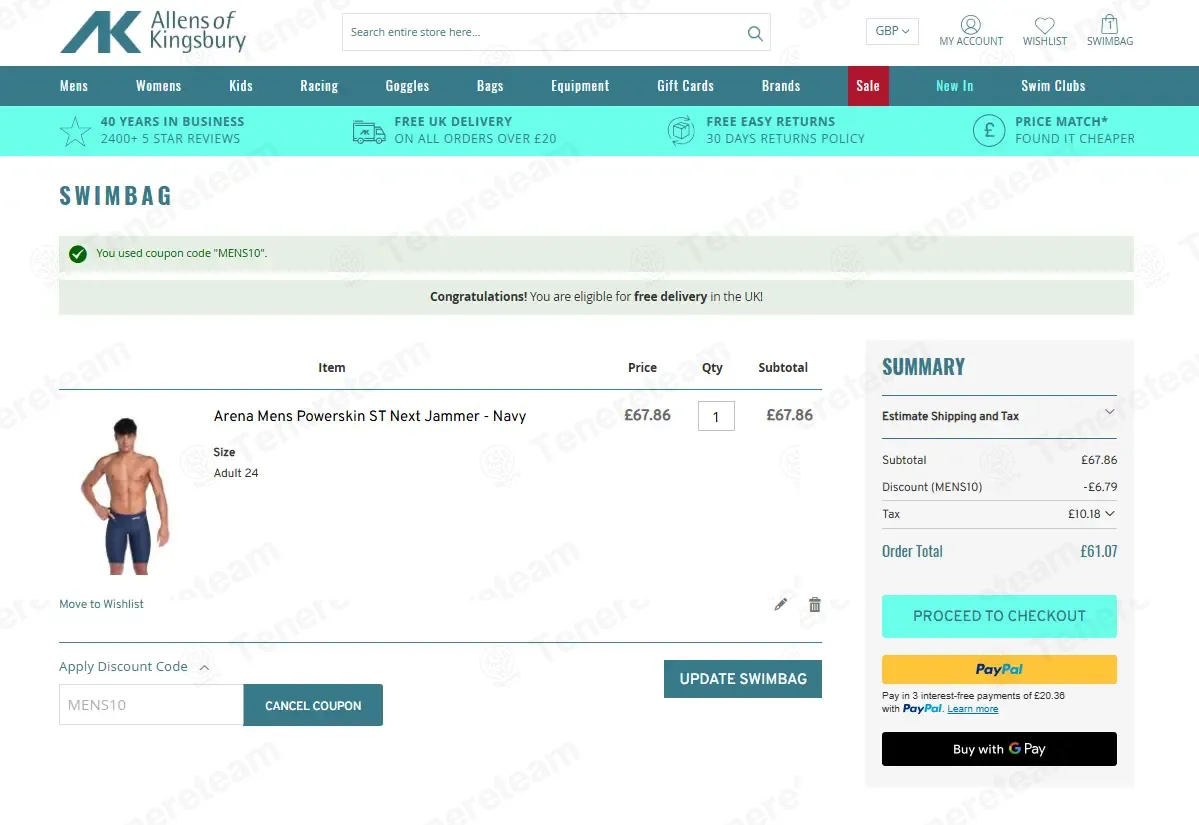1199x825 pixels.
Task: Remove item with trash icon
Action: point(815,604)
